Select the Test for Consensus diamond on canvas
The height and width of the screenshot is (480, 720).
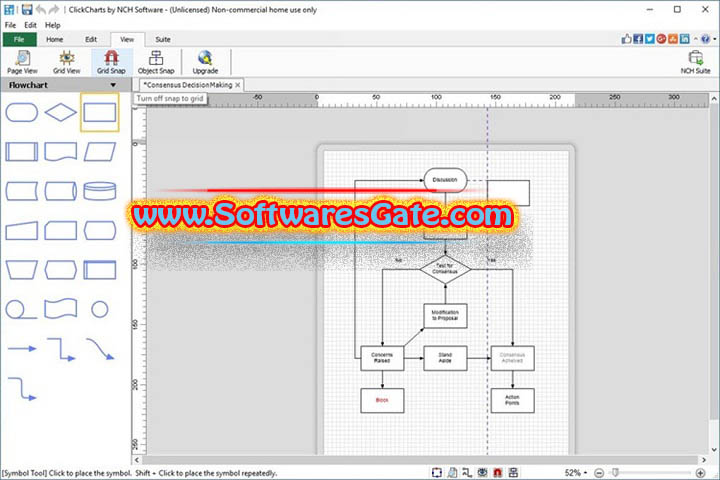coord(445,269)
